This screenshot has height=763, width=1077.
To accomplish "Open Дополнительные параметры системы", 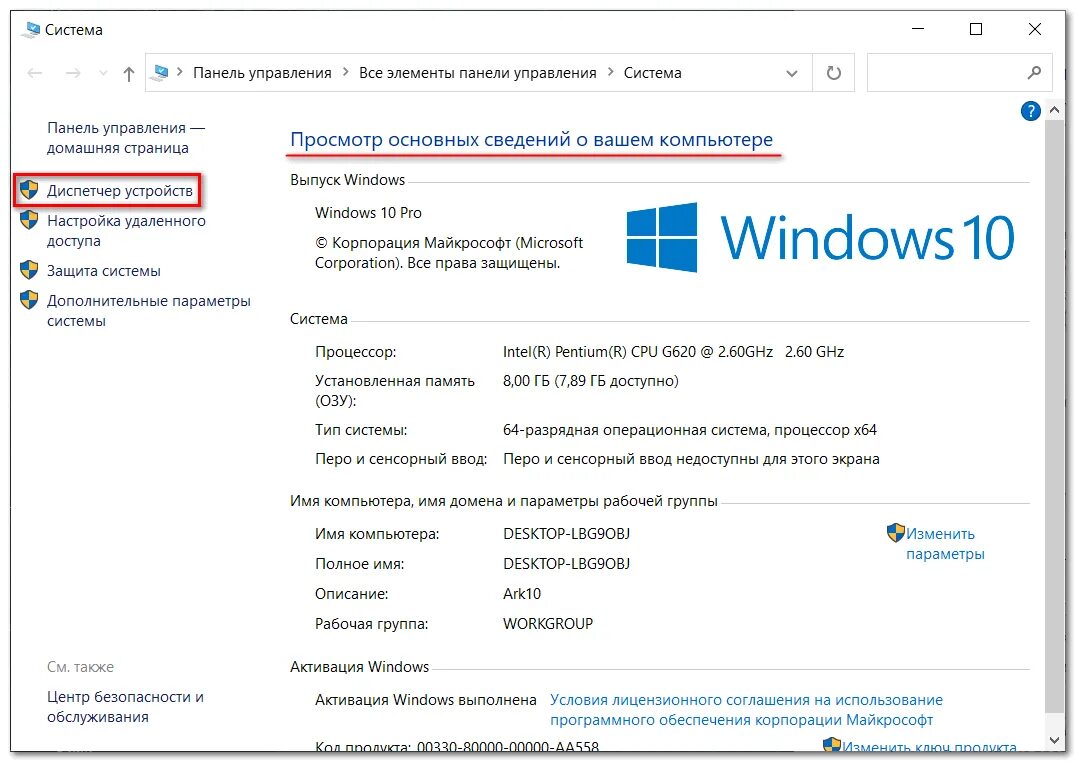I will pos(148,311).
